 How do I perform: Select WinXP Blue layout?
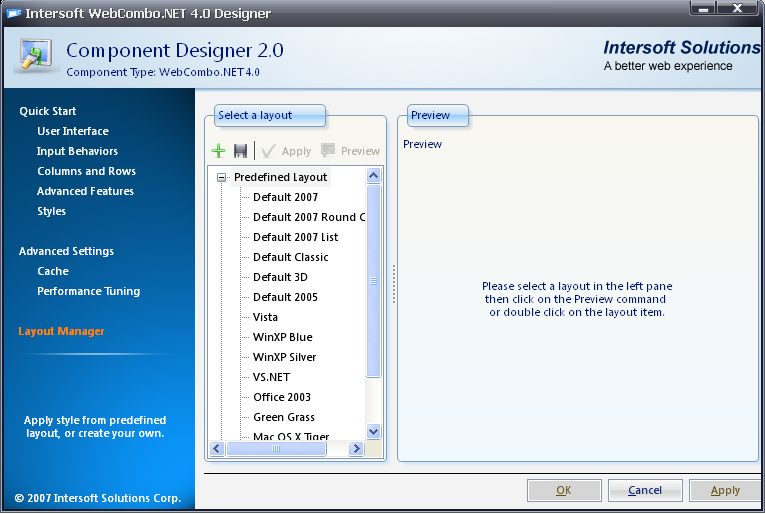(x=282, y=337)
